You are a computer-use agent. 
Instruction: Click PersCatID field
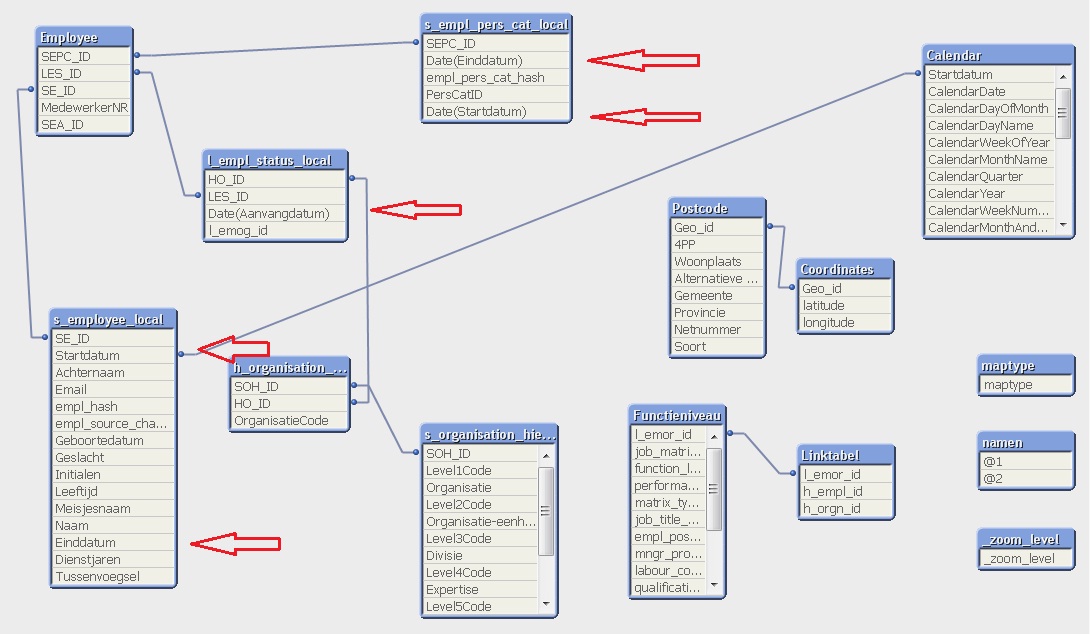[496, 95]
